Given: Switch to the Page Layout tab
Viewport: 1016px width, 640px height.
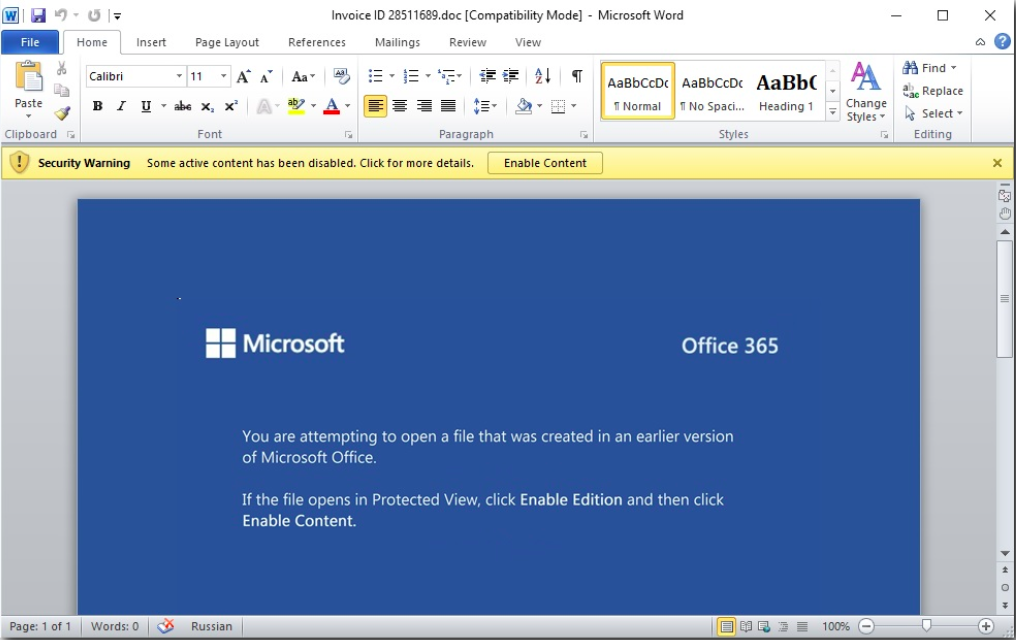Looking at the screenshot, I should 227,42.
